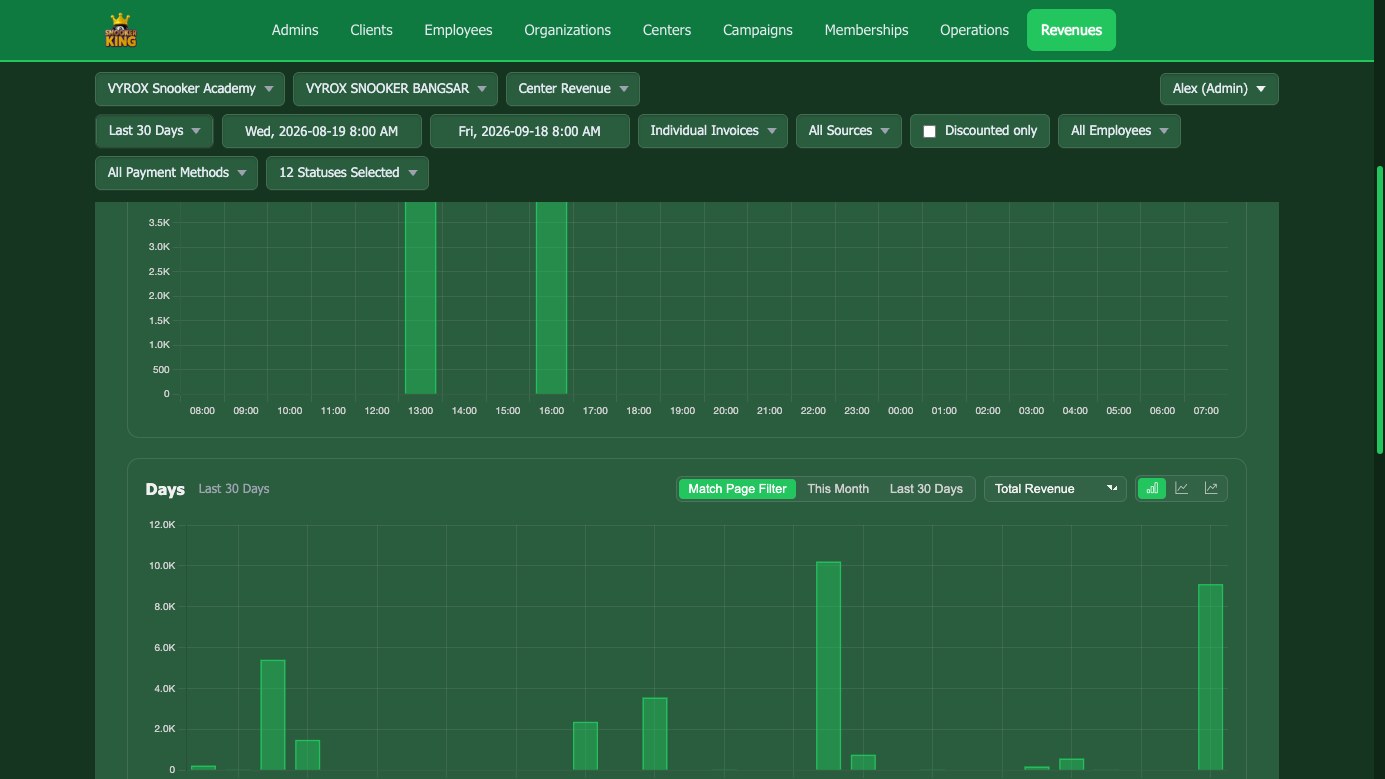
Task: Open the VYROX Snooker Academy dropdown
Action: point(190,89)
